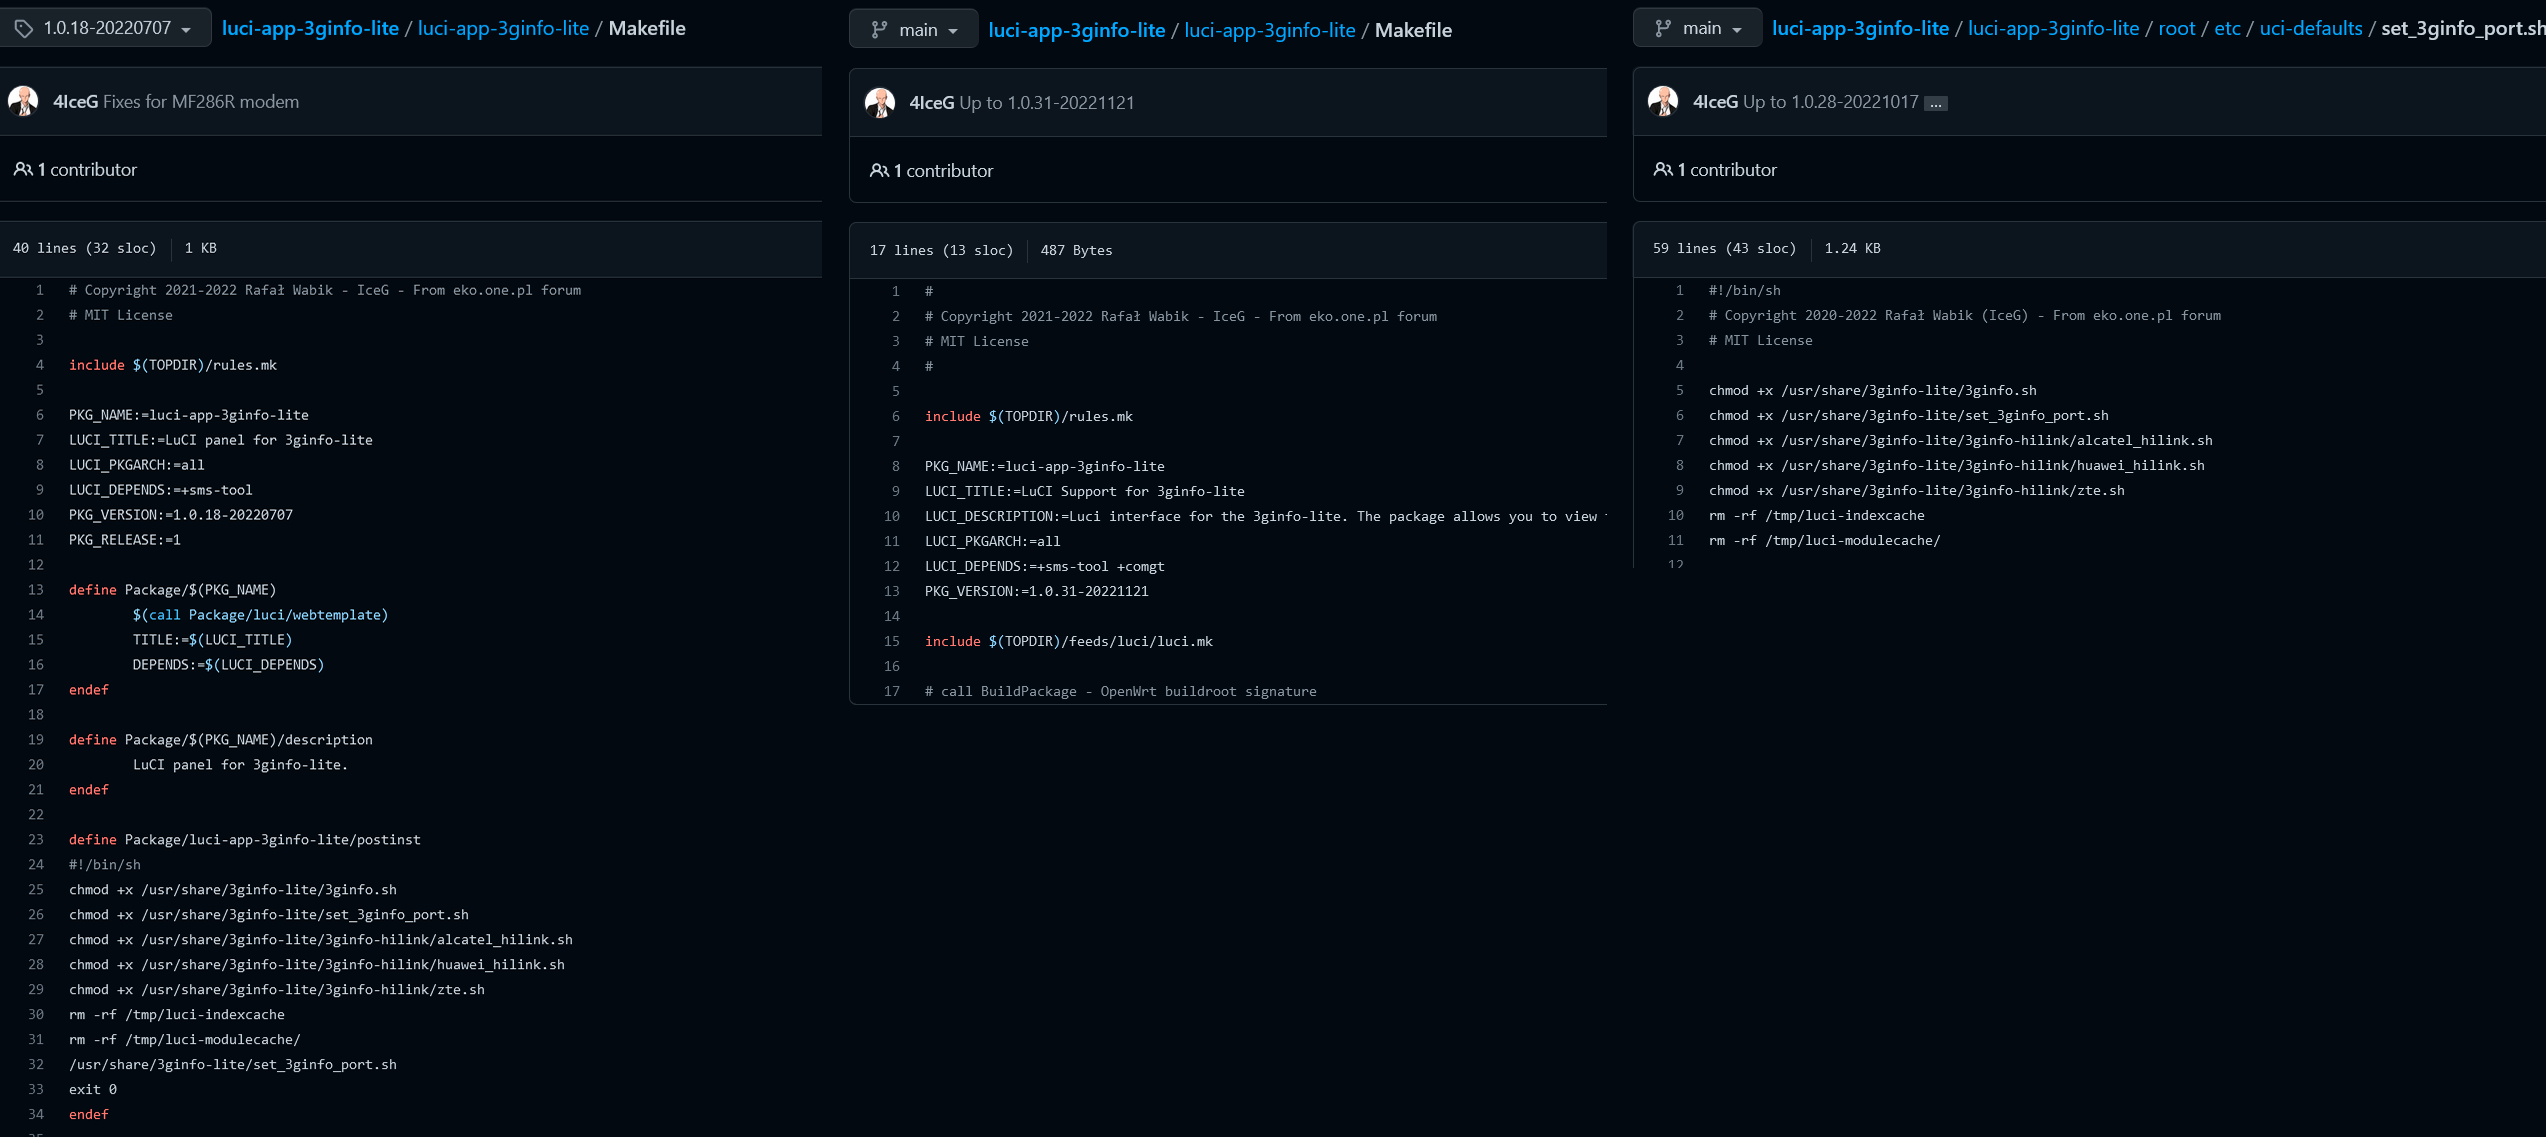Open root folder in right breadcrumb
2546x1137 pixels.
click(2176, 29)
